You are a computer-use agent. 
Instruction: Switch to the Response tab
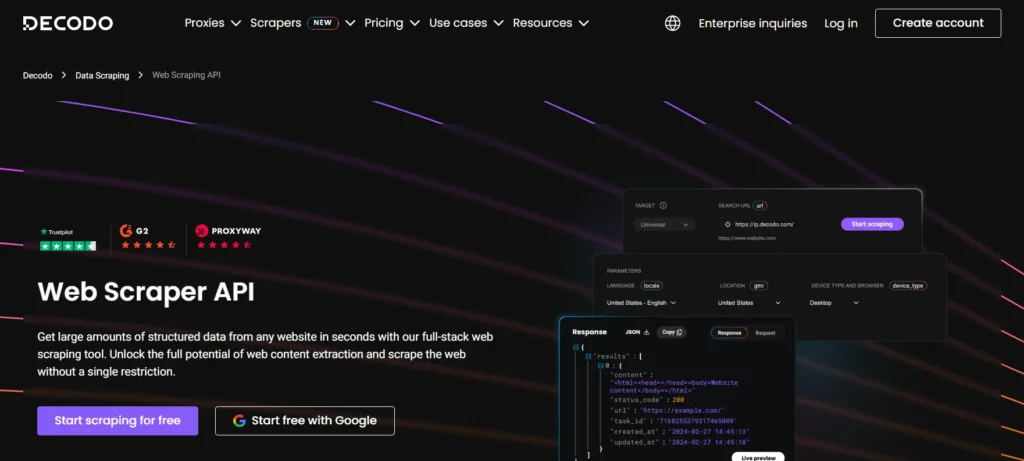click(729, 333)
